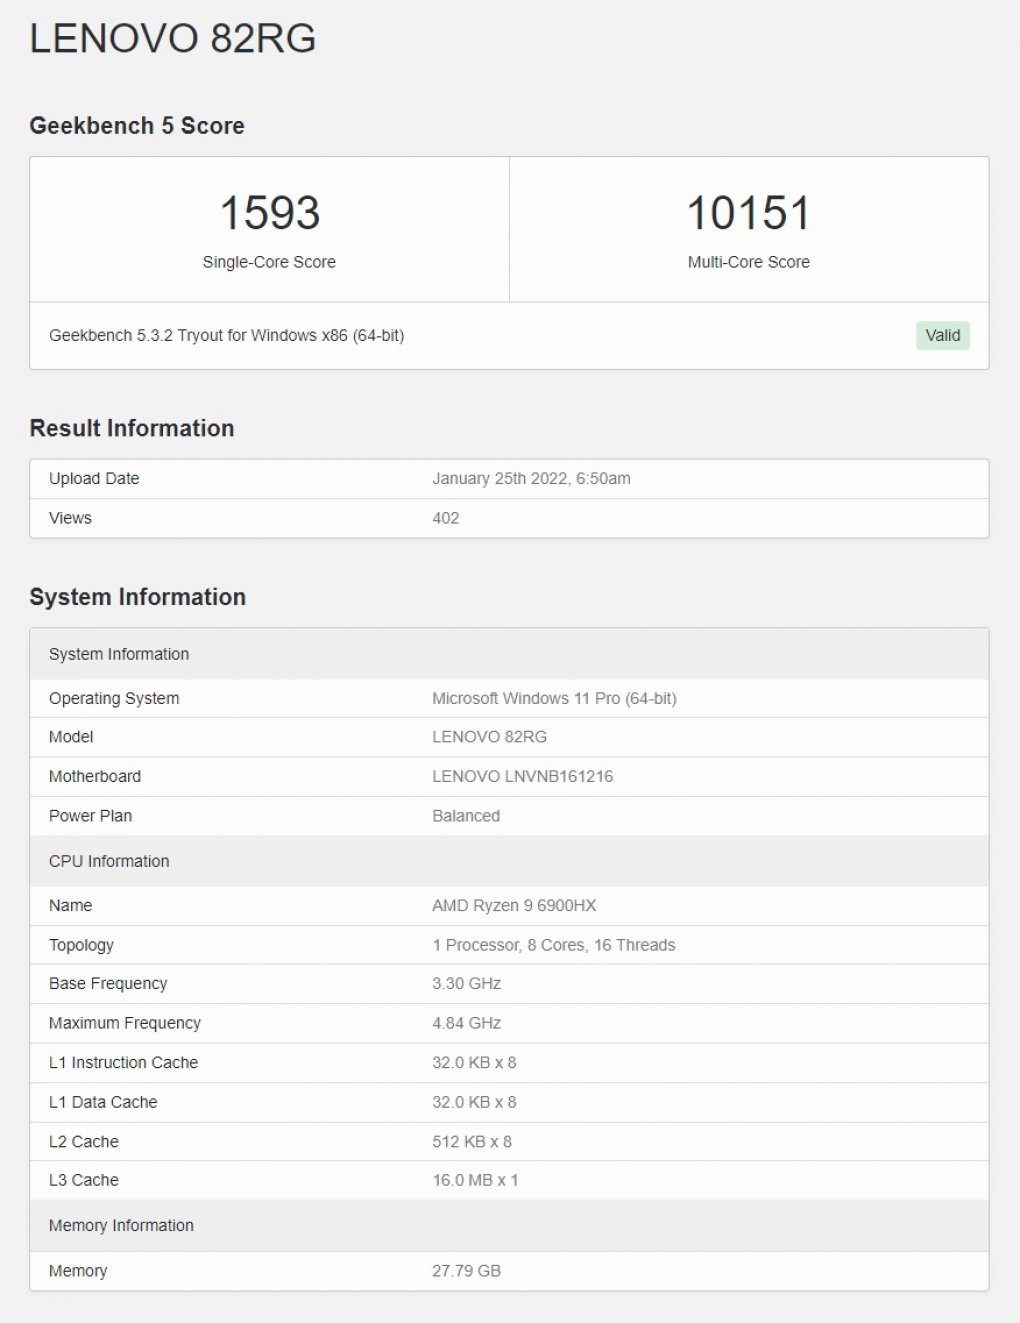Click the L1 Instruction Cache 32.0 KB x 8 value
The width and height of the screenshot is (1020, 1323).
(474, 1063)
